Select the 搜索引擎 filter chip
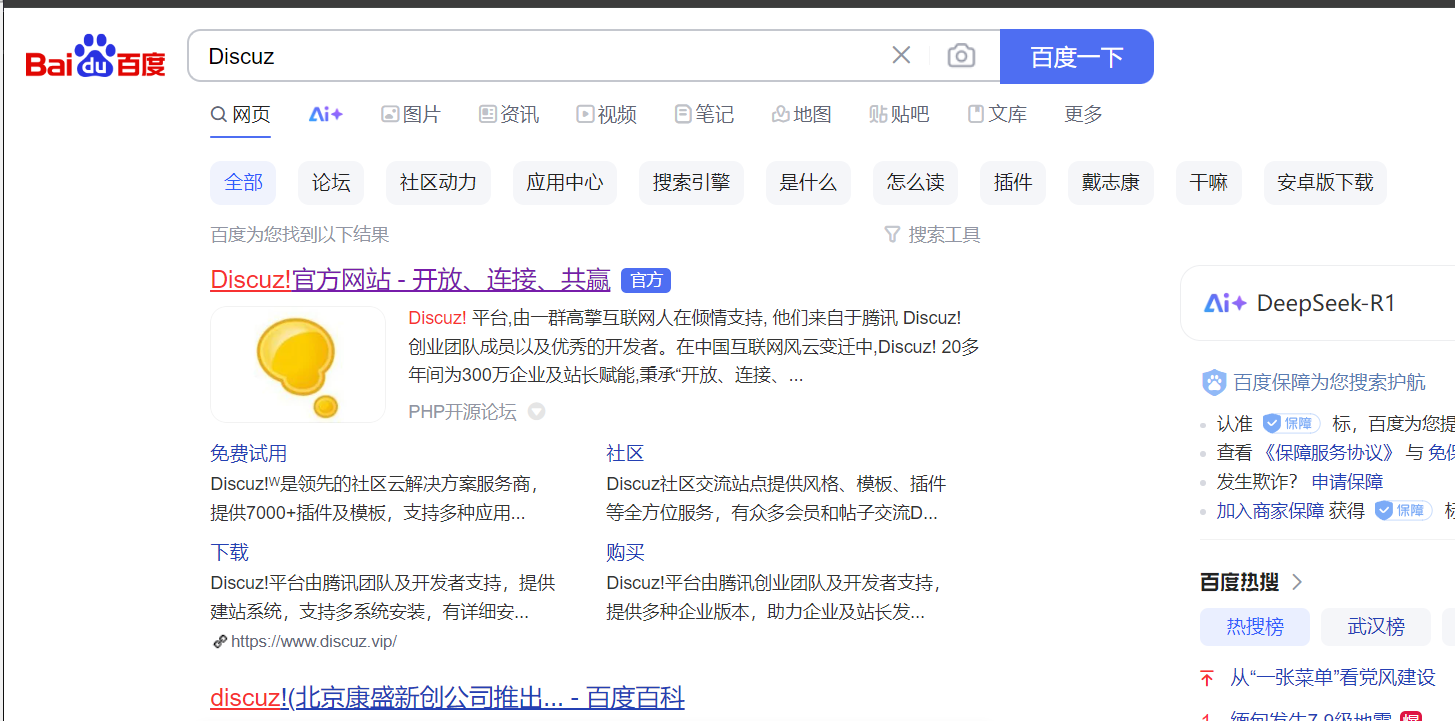 point(691,183)
